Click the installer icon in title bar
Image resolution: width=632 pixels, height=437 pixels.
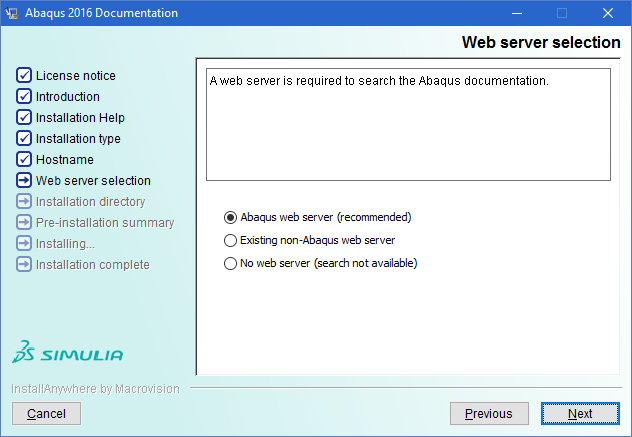click(x=12, y=13)
